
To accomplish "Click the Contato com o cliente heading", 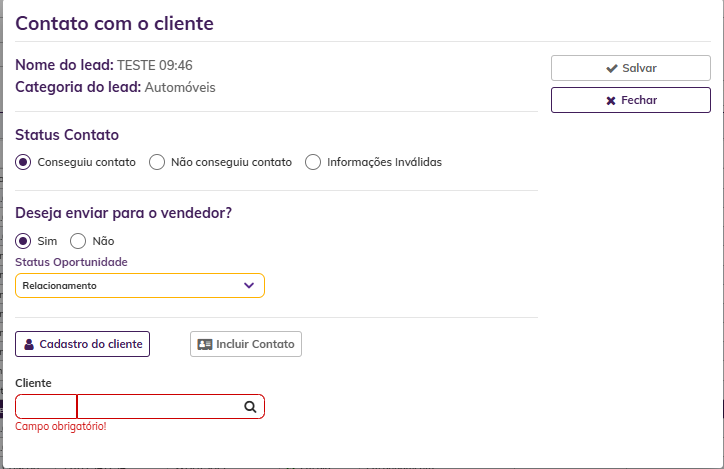I will [x=114, y=22].
